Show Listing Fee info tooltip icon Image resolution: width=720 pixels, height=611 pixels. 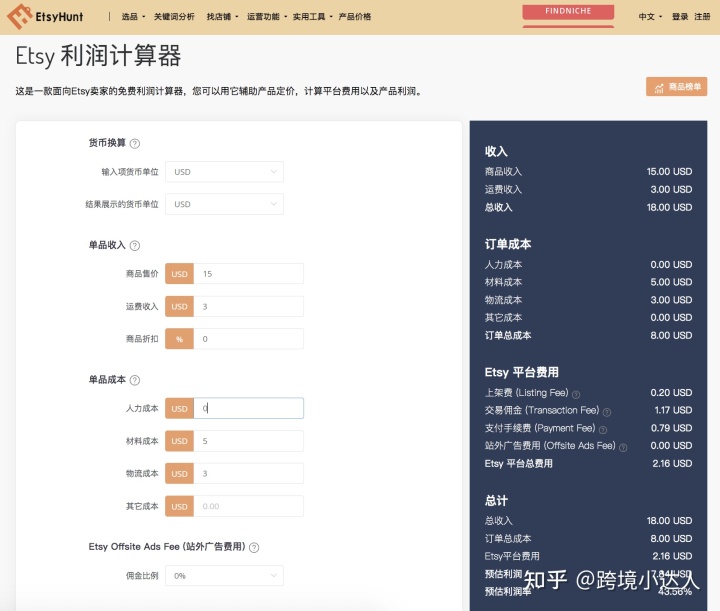click(x=576, y=394)
